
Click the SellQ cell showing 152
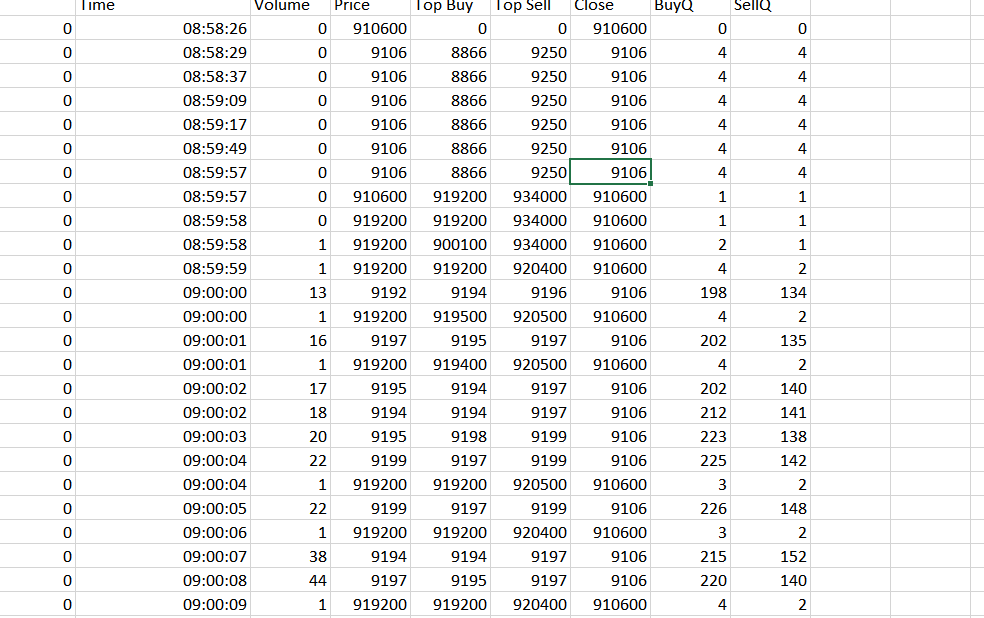tap(770, 556)
